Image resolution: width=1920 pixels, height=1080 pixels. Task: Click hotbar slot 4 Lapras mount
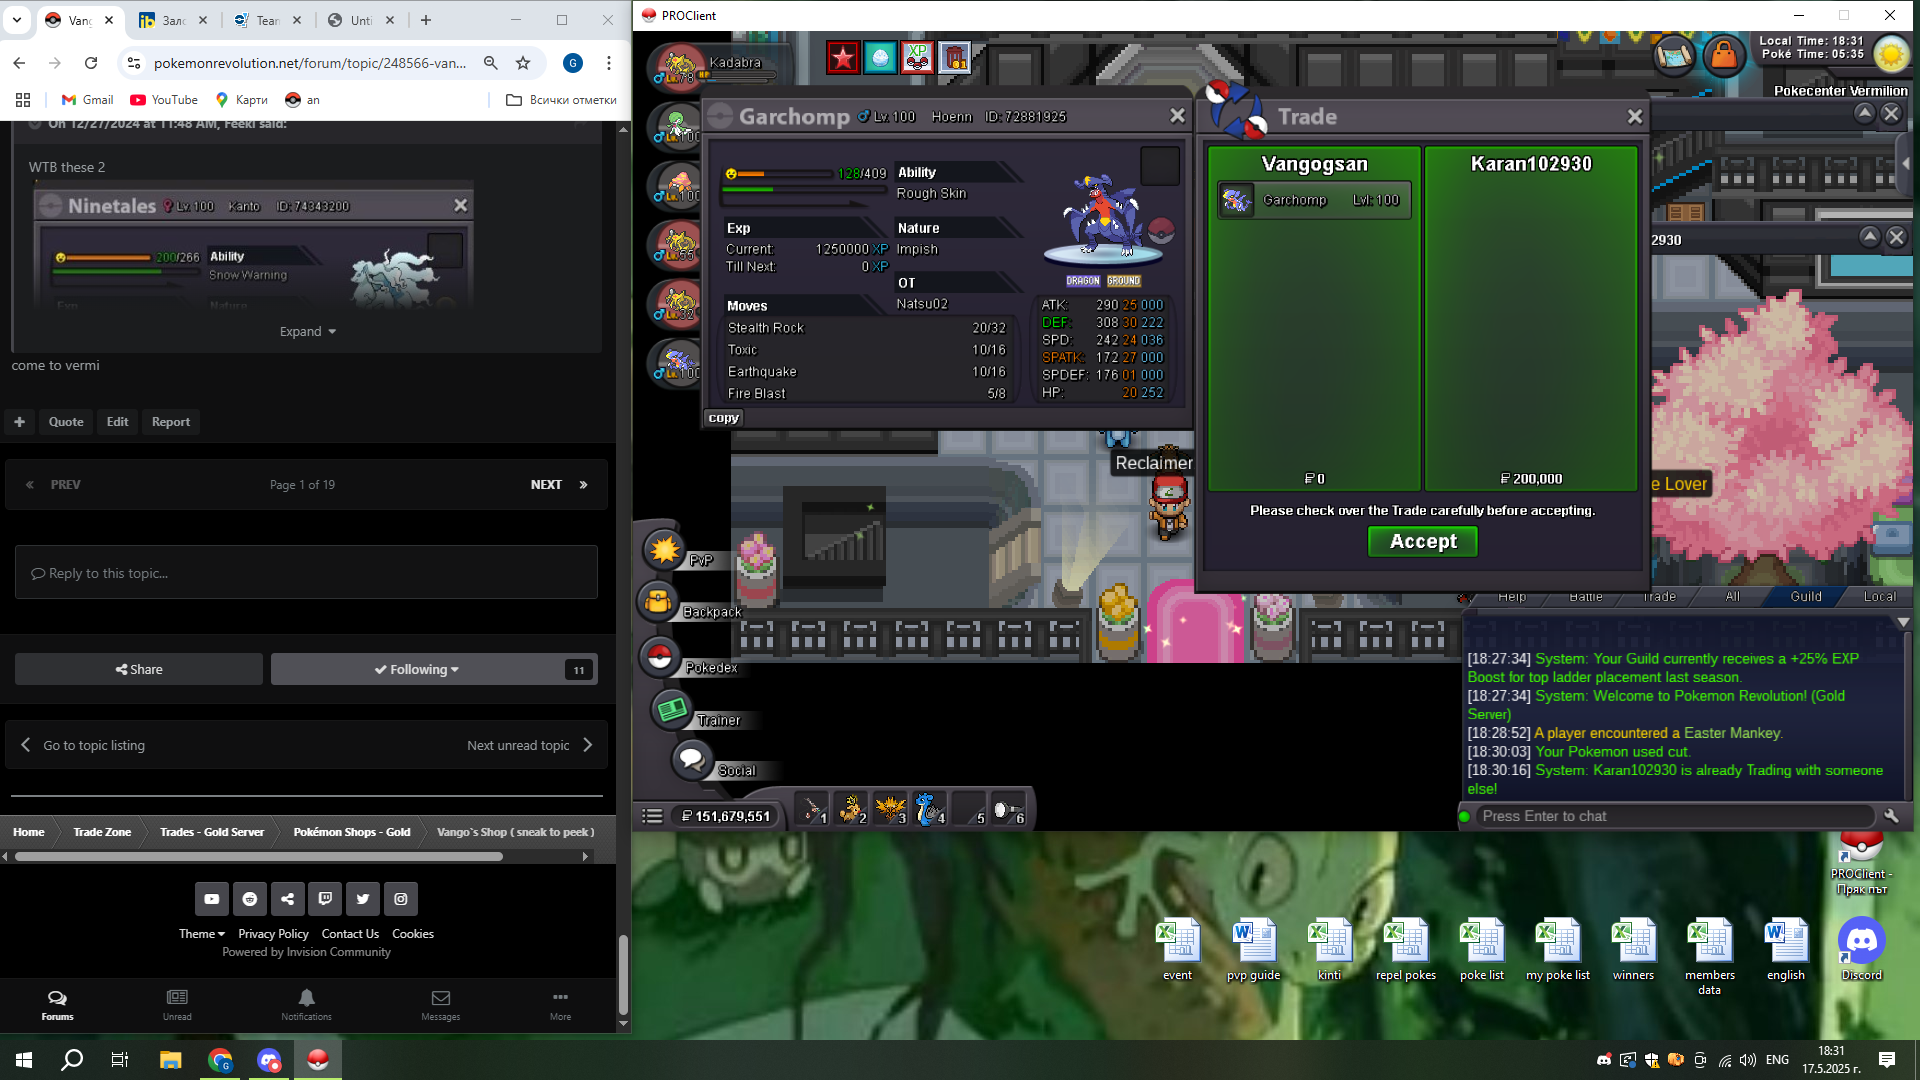point(930,808)
